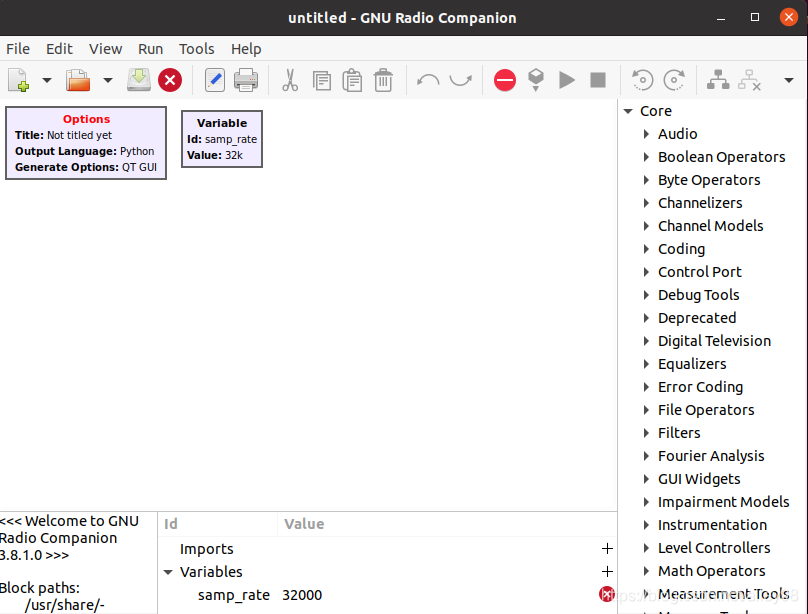Select GUI Widgets in block tree
Image resolution: width=808 pixels, height=614 pixels.
click(x=699, y=479)
